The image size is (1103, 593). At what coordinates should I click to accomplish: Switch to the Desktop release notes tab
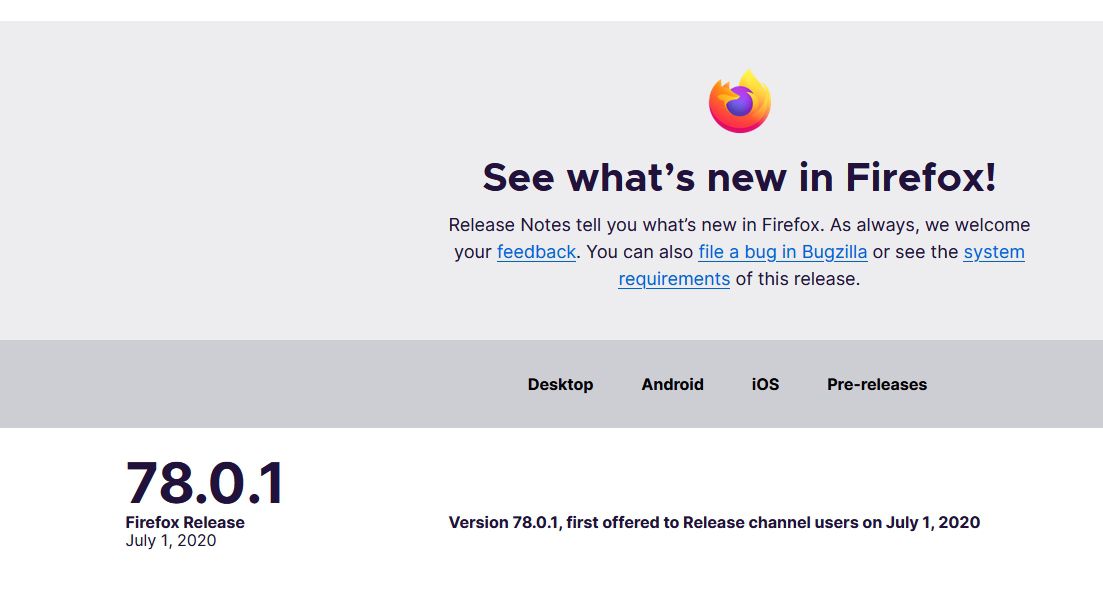tap(560, 384)
